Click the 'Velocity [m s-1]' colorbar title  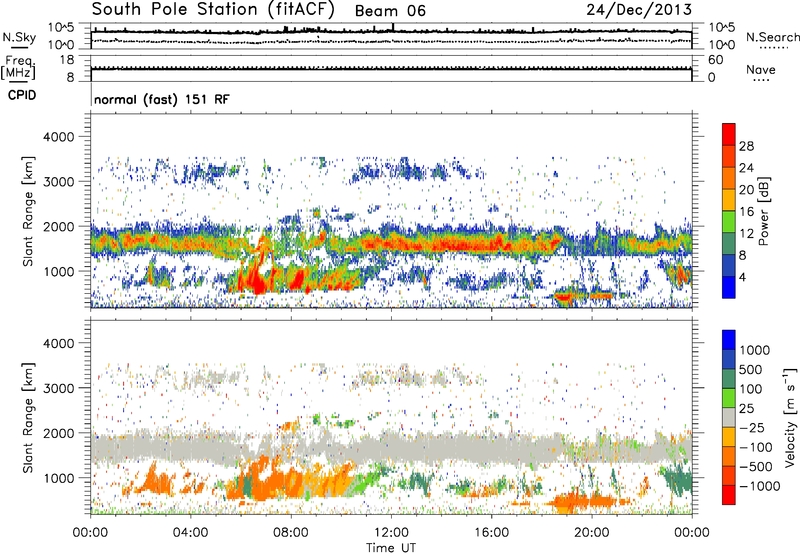click(x=790, y=417)
